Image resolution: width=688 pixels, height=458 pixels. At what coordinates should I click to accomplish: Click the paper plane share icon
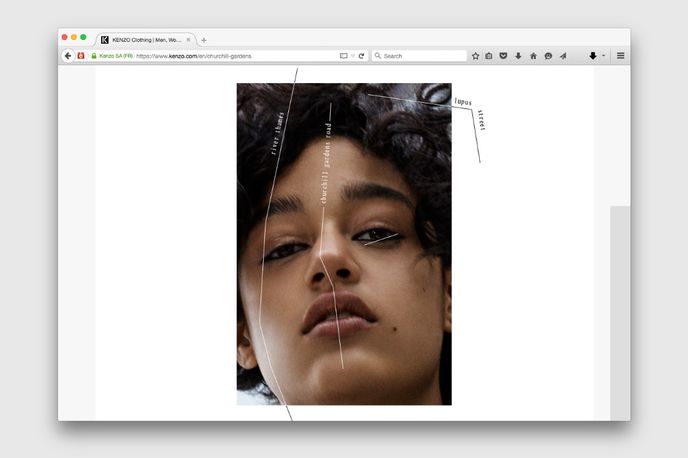[x=562, y=56]
